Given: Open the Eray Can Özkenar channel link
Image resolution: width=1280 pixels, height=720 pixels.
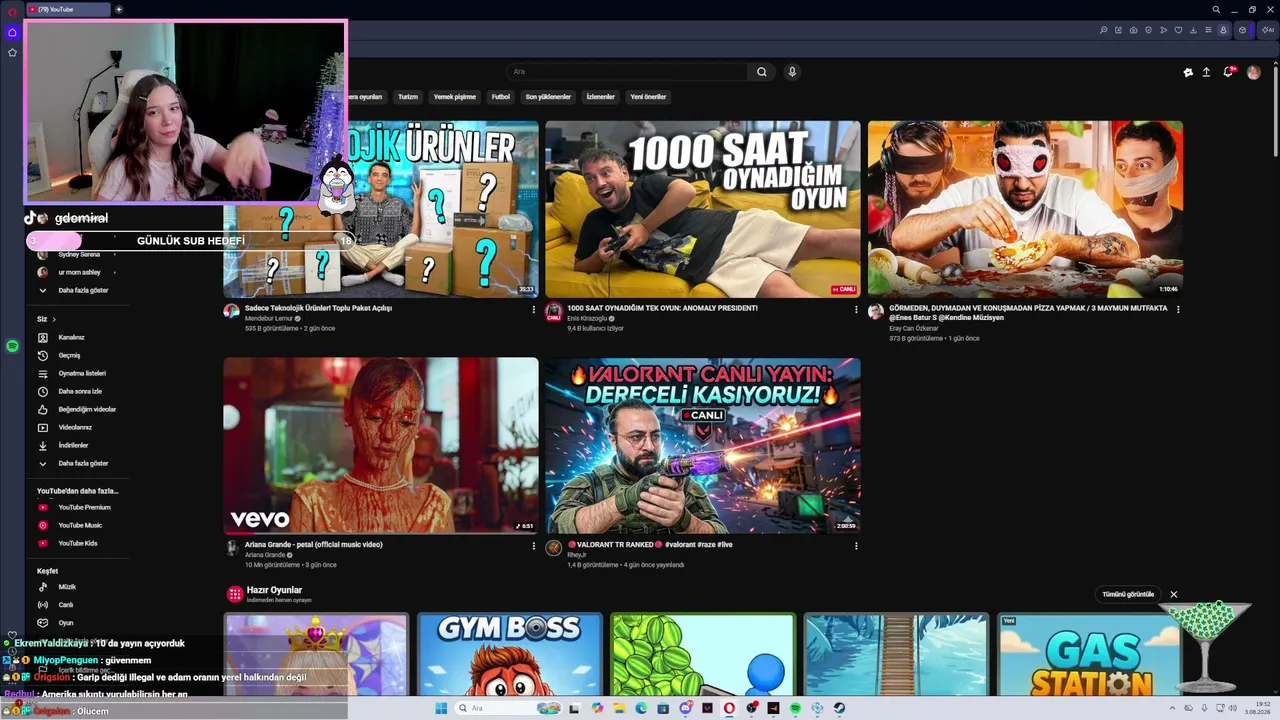Looking at the screenshot, I should click(914, 328).
